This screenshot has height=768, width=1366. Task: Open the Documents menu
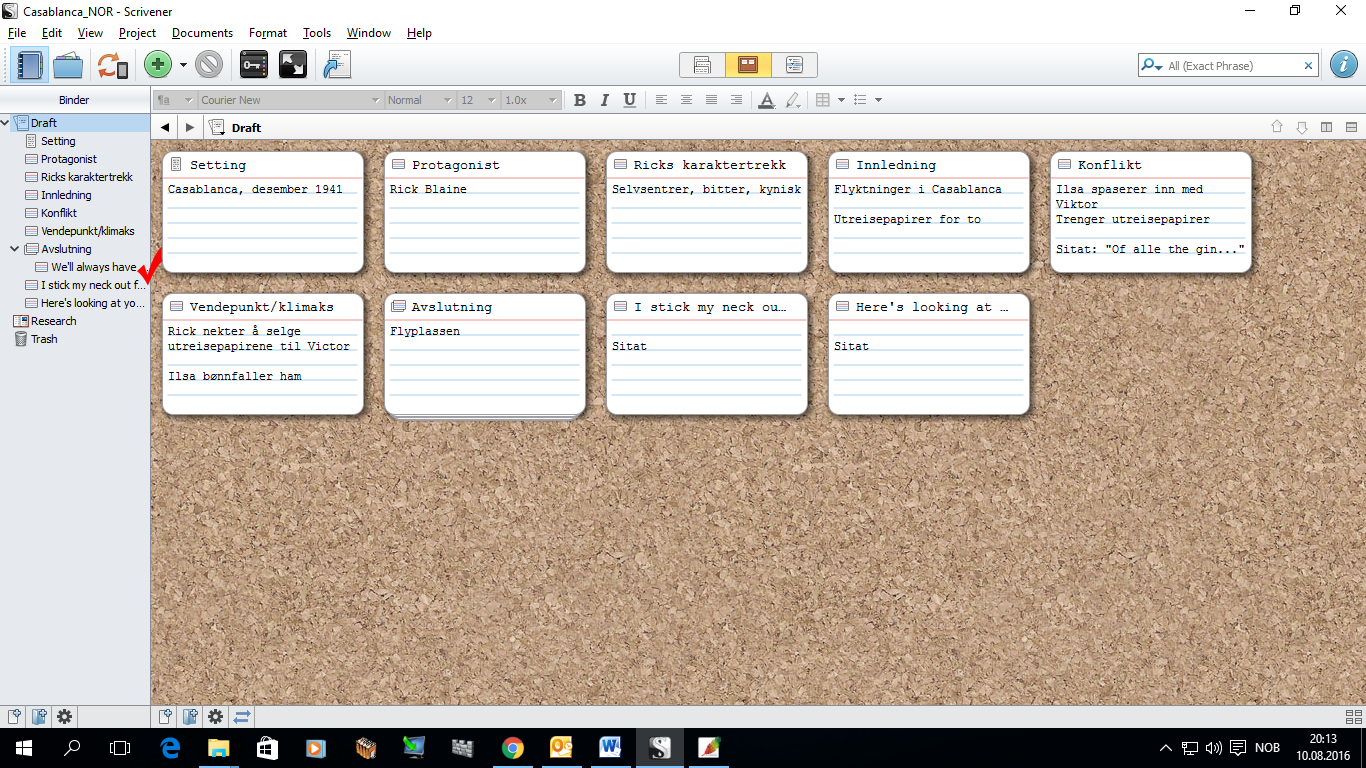[x=202, y=32]
